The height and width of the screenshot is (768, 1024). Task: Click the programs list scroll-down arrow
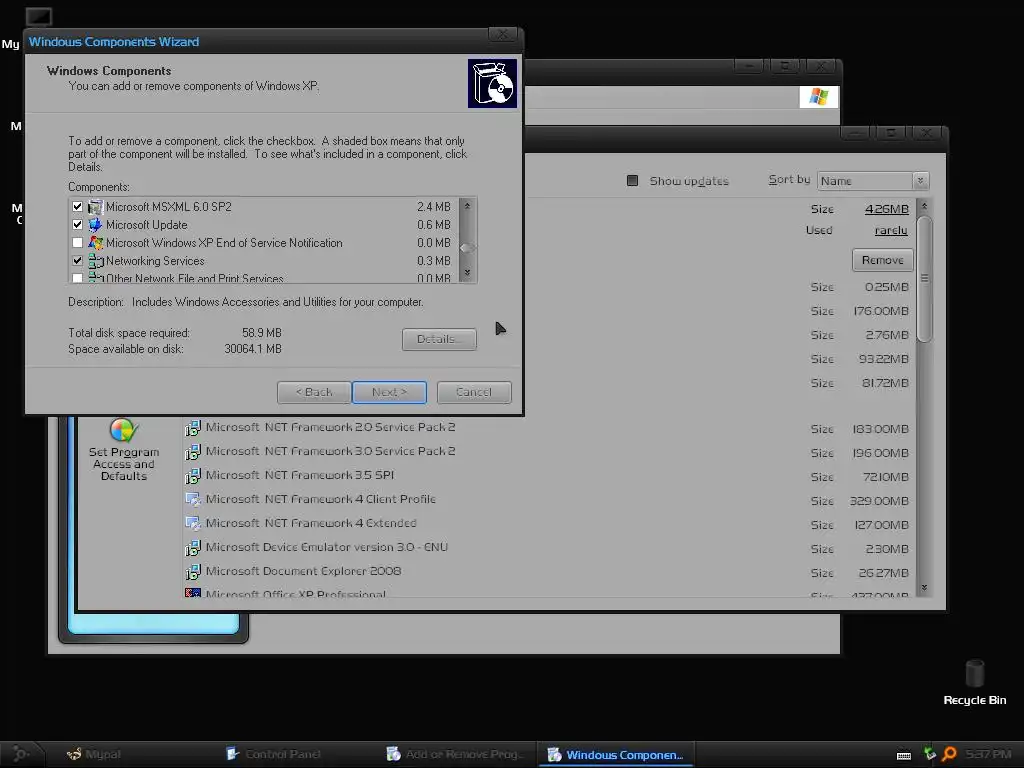[924, 588]
